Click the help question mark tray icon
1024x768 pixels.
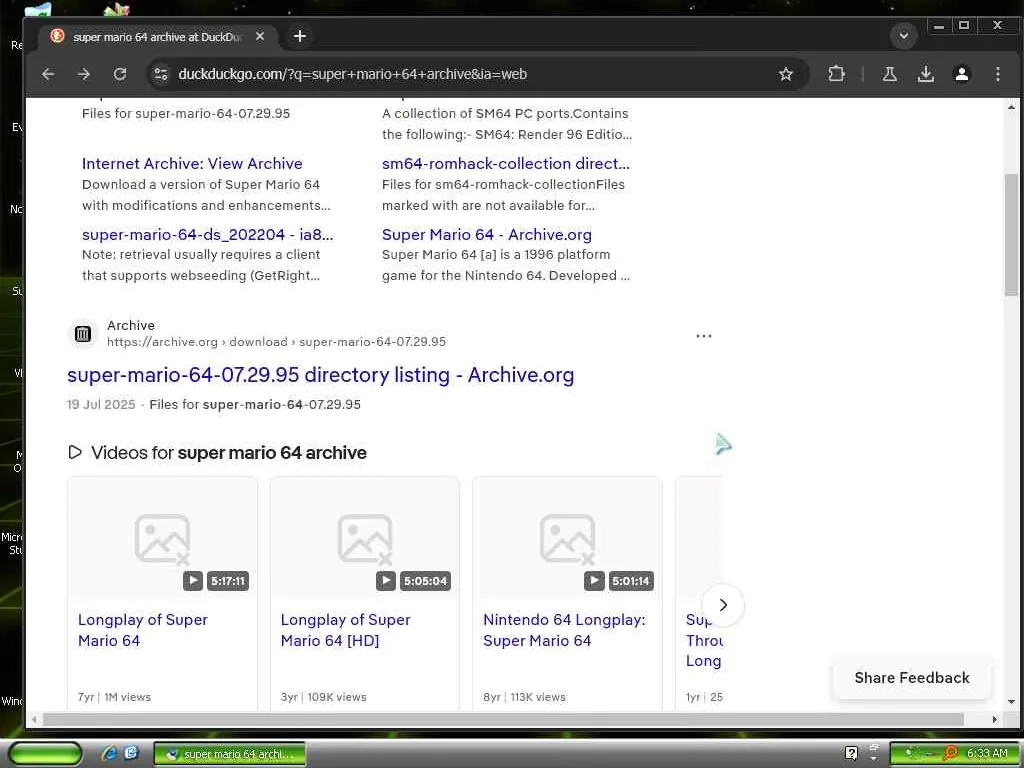[851, 754]
